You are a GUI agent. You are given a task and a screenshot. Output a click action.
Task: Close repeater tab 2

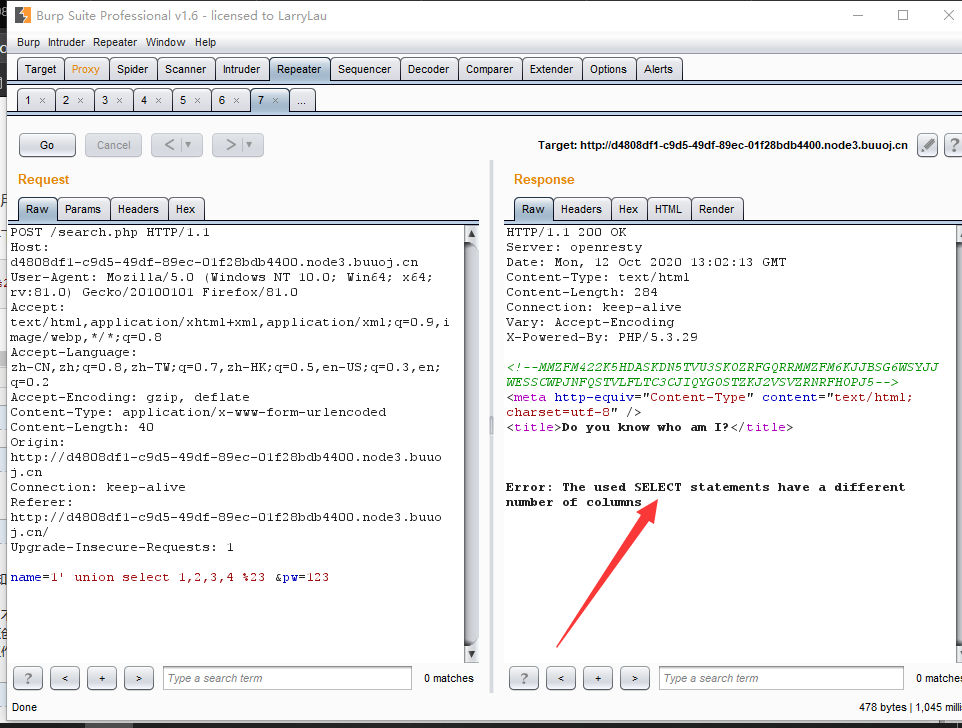pyautogui.click(x=80, y=101)
